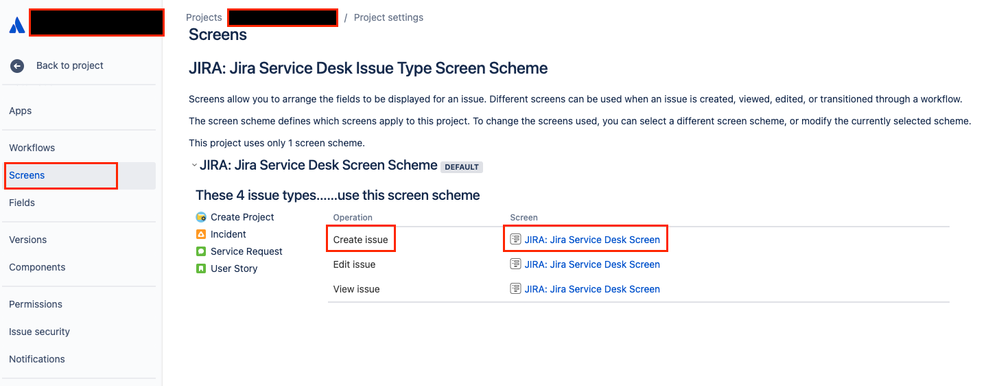Viewport: 999px width, 386px height.
Task: Click the Screen column header
Action: 524,218
